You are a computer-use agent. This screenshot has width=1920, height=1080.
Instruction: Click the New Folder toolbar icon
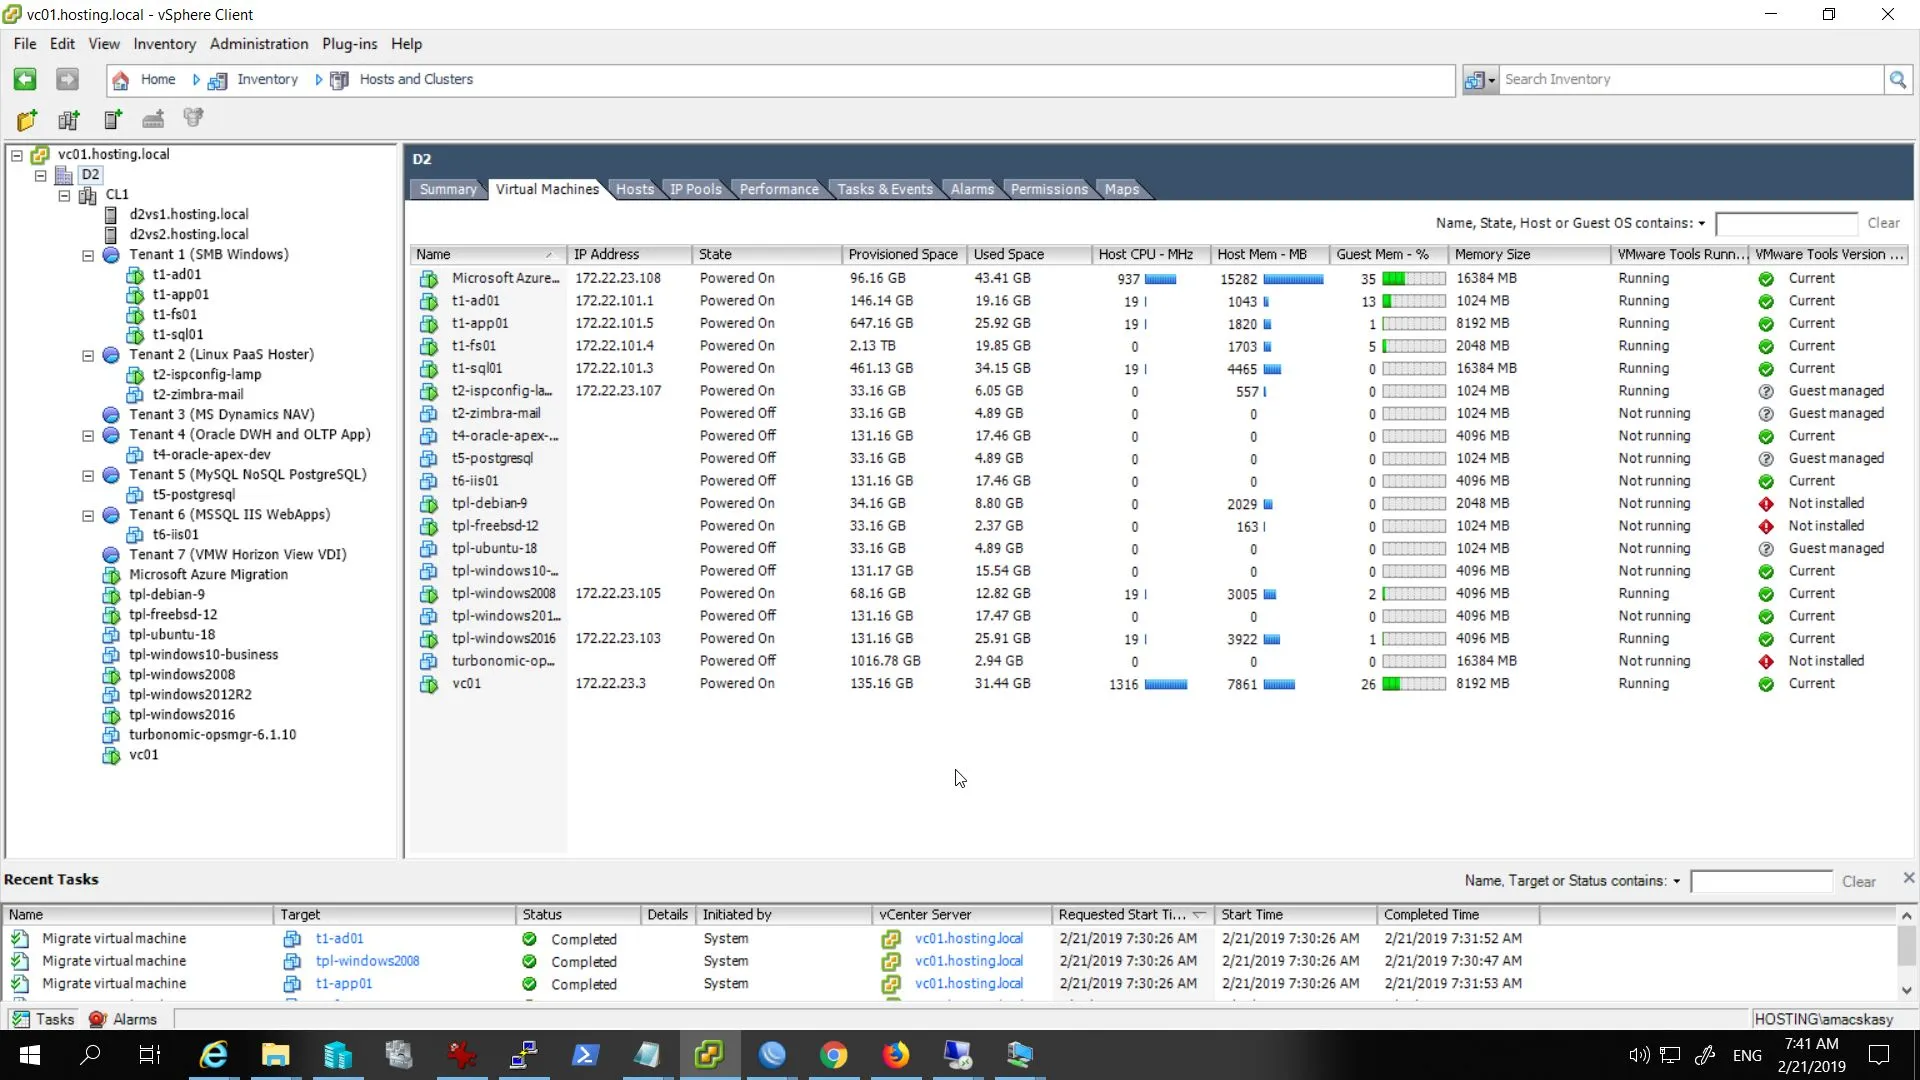[27, 120]
